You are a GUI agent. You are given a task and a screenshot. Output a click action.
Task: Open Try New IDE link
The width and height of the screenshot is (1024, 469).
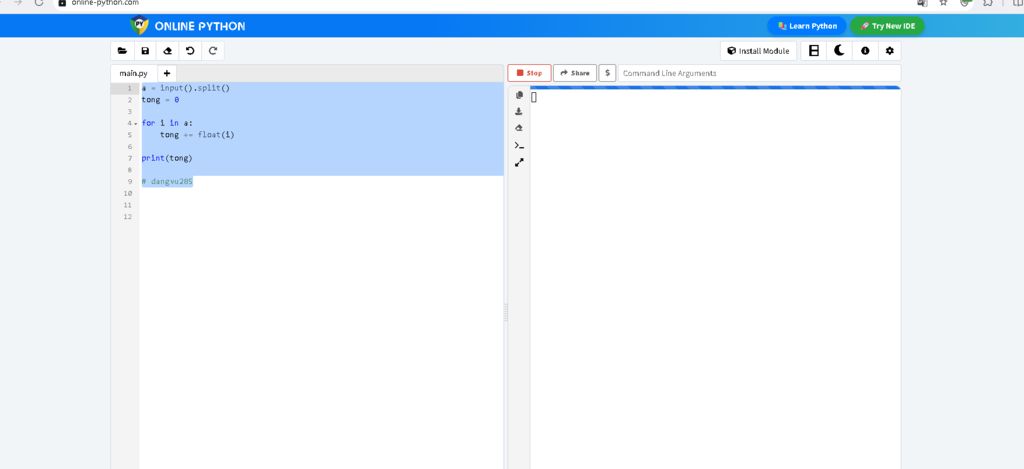click(x=888, y=26)
